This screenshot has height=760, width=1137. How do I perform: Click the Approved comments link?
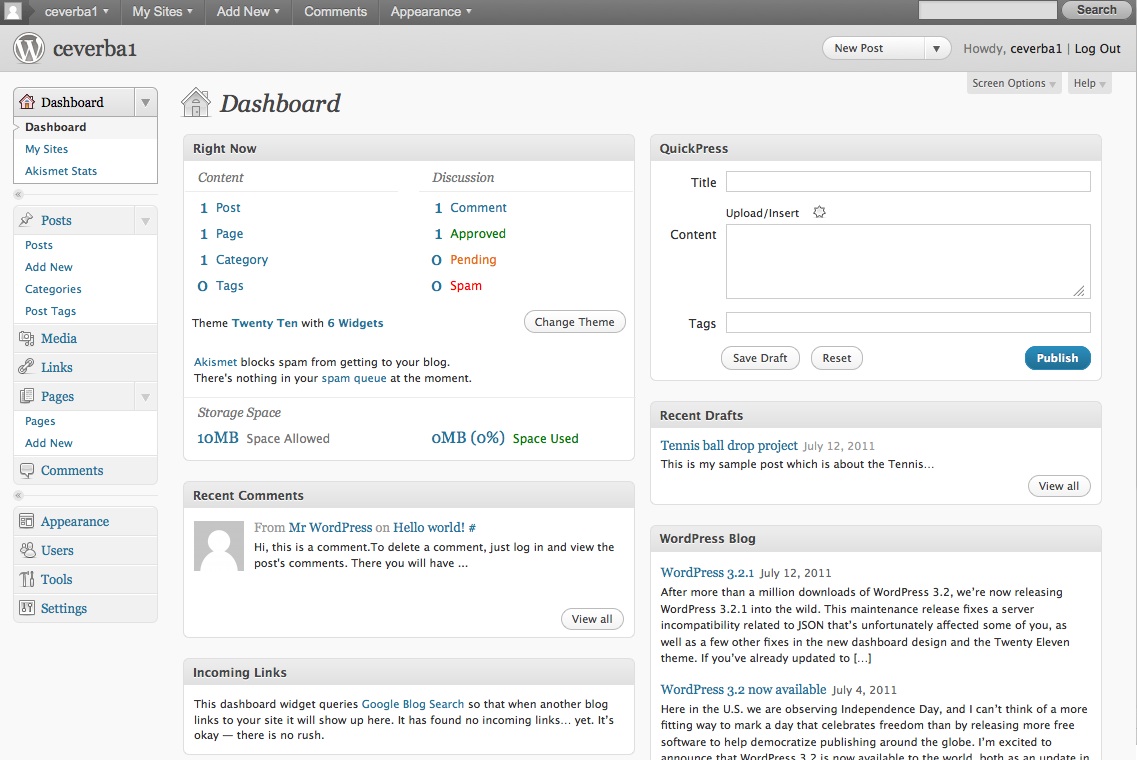tap(478, 234)
